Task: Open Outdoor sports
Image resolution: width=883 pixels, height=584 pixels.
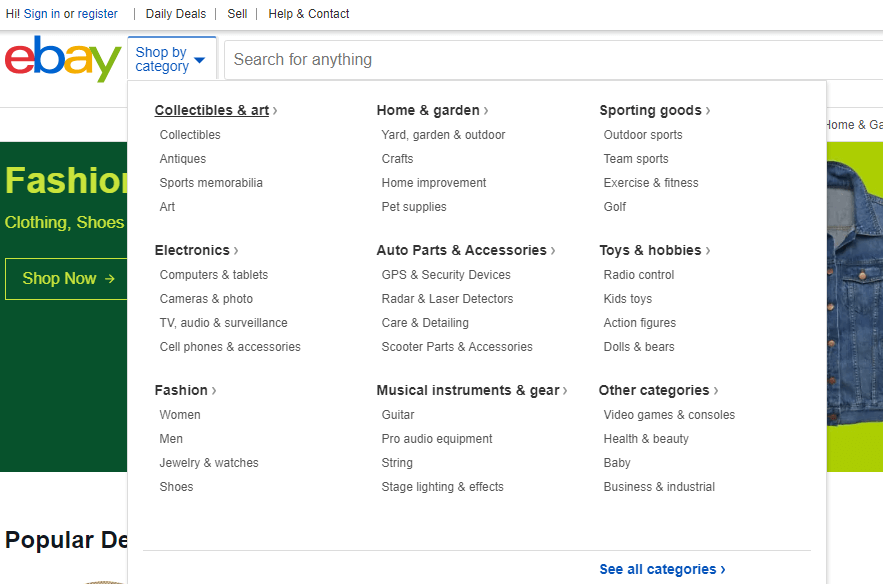Action: click(x=643, y=135)
